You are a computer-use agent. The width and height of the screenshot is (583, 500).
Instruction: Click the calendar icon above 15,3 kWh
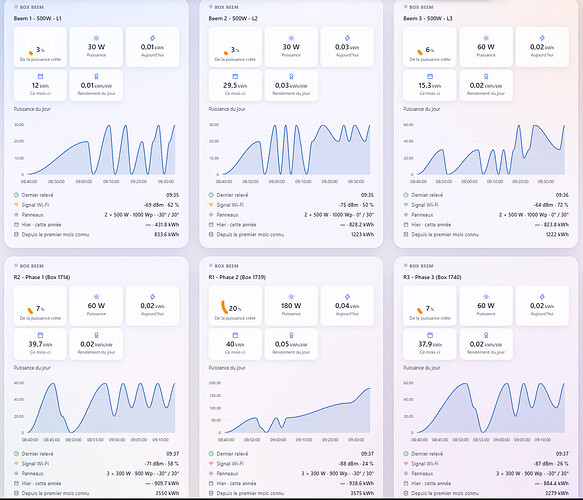point(430,76)
